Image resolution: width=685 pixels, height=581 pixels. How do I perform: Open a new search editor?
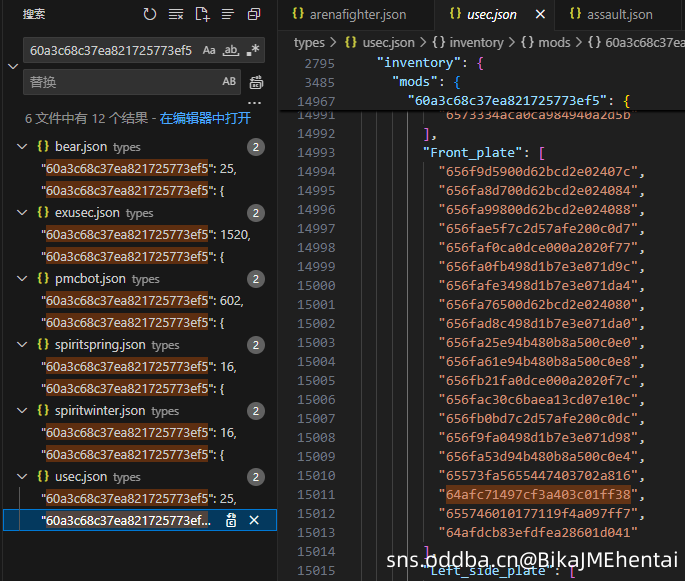tap(202, 15)
